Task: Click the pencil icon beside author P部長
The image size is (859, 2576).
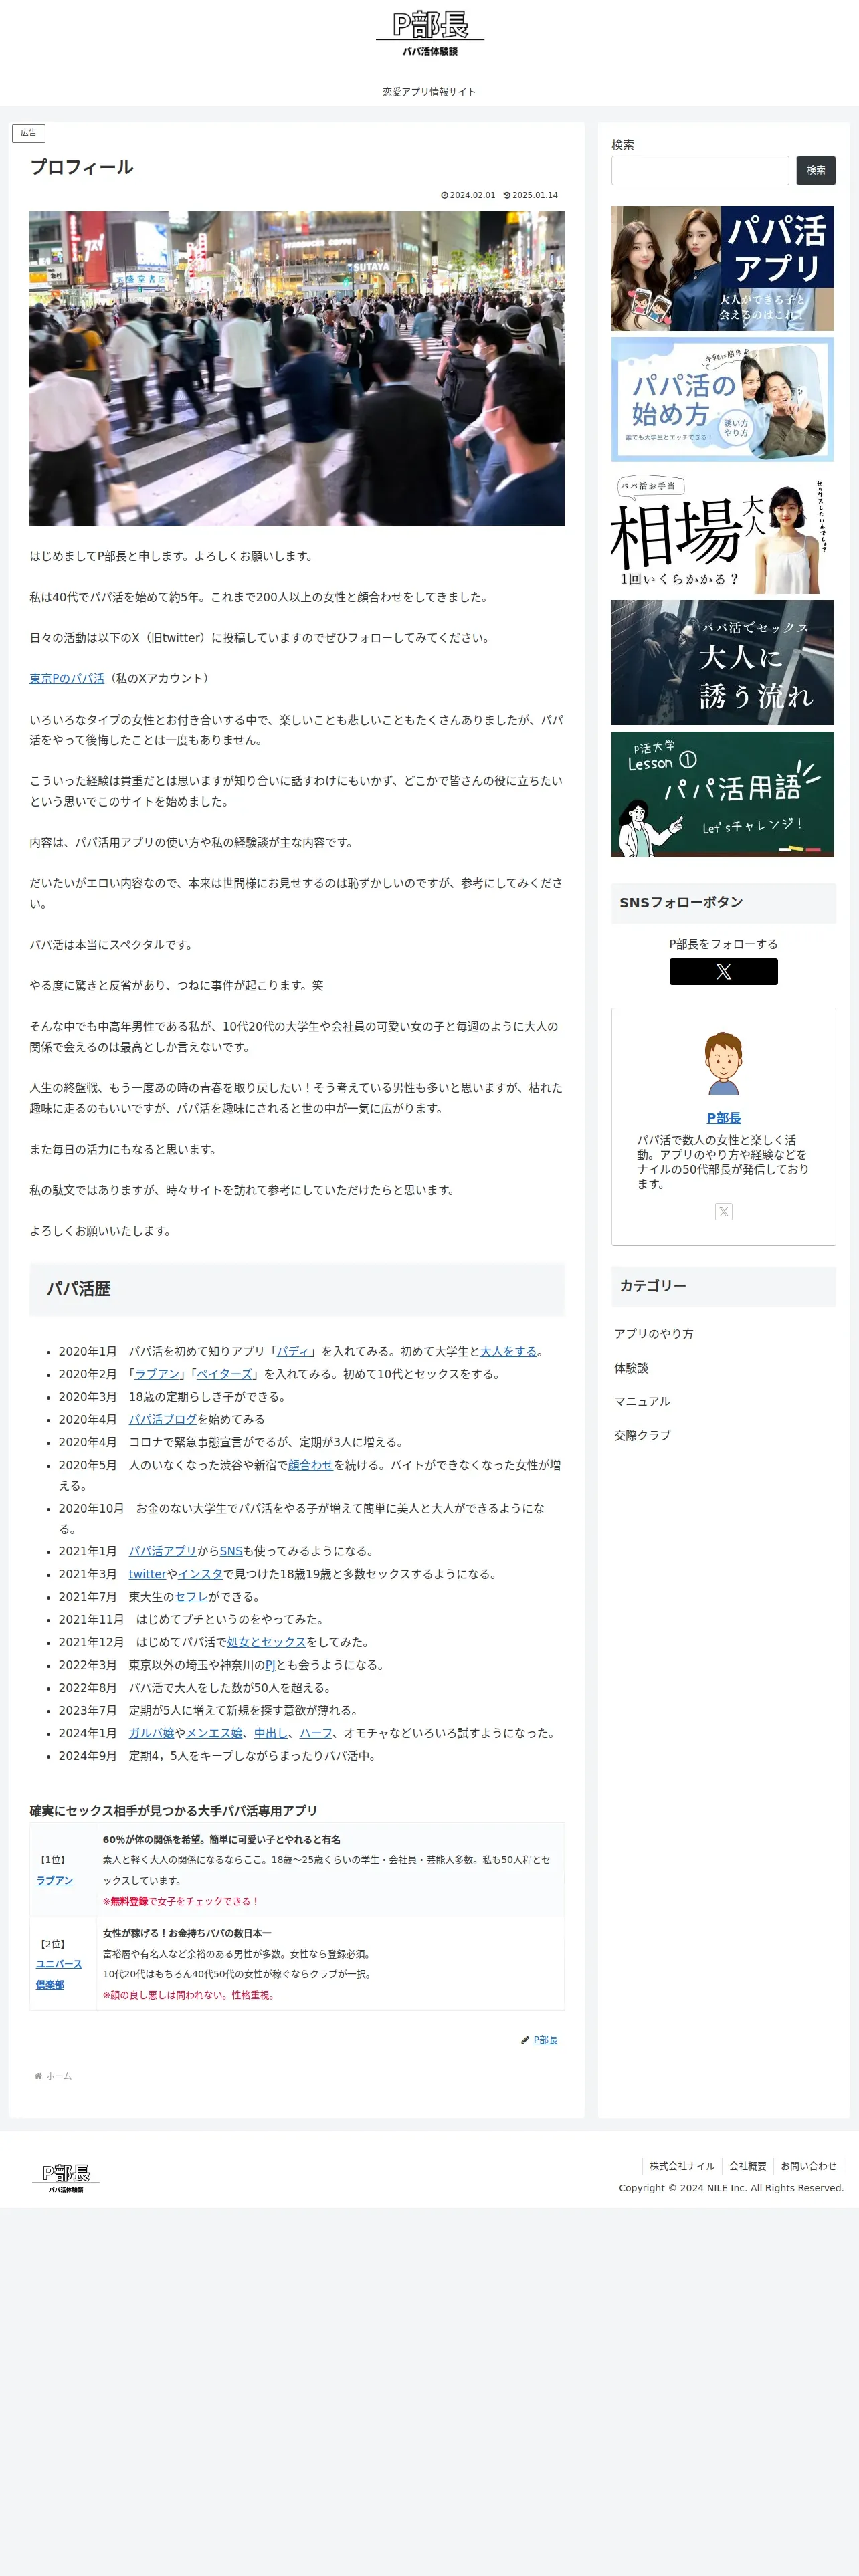Action: point(525,2040)
